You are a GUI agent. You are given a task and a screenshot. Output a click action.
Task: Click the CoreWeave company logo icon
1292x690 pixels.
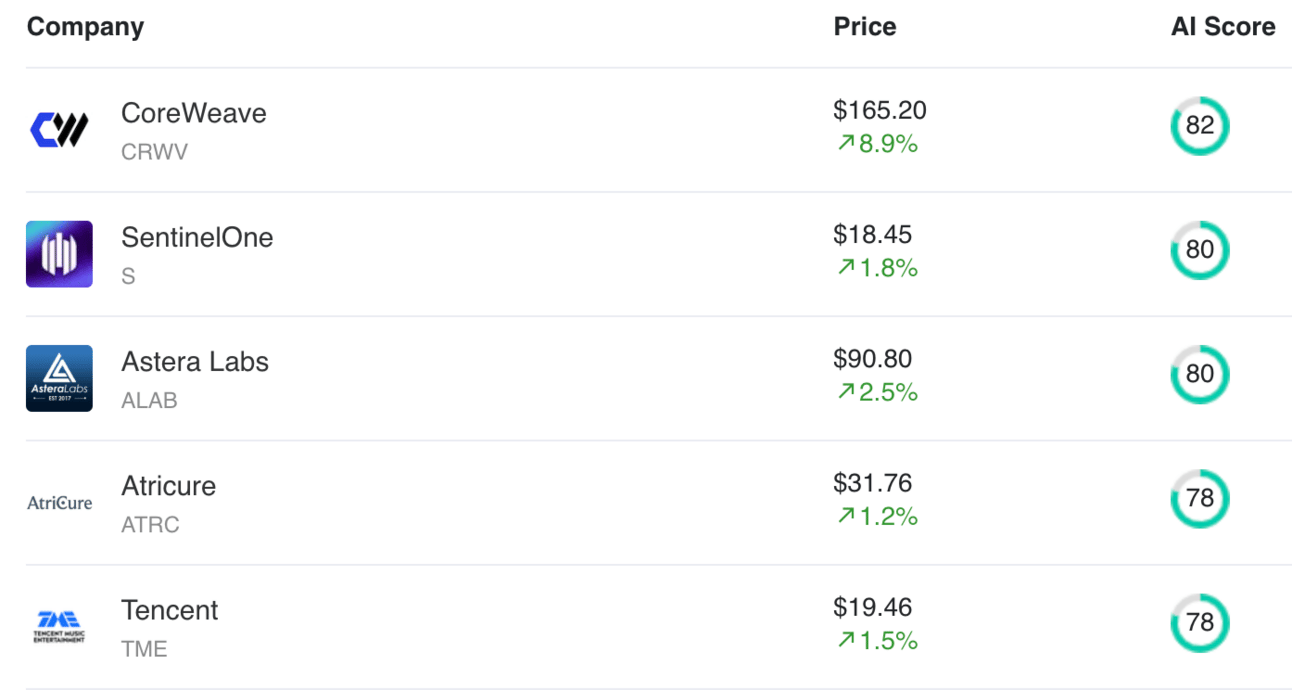pyautogui.click(x=59, y=130)
